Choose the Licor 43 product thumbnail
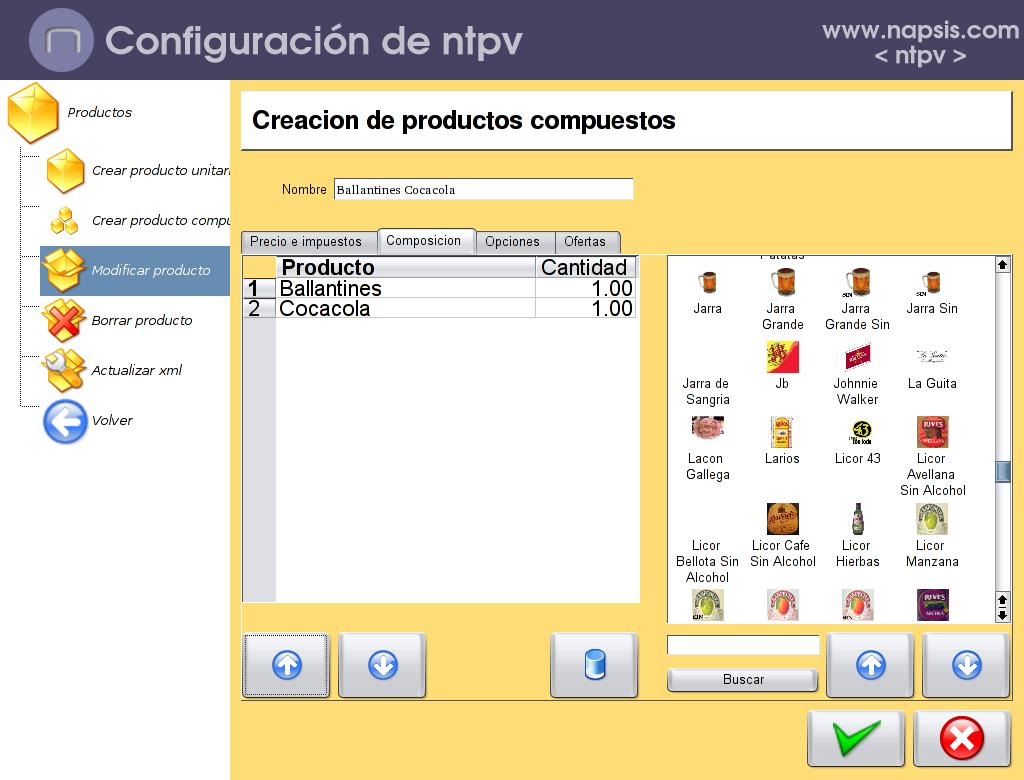 coord(858,432)
